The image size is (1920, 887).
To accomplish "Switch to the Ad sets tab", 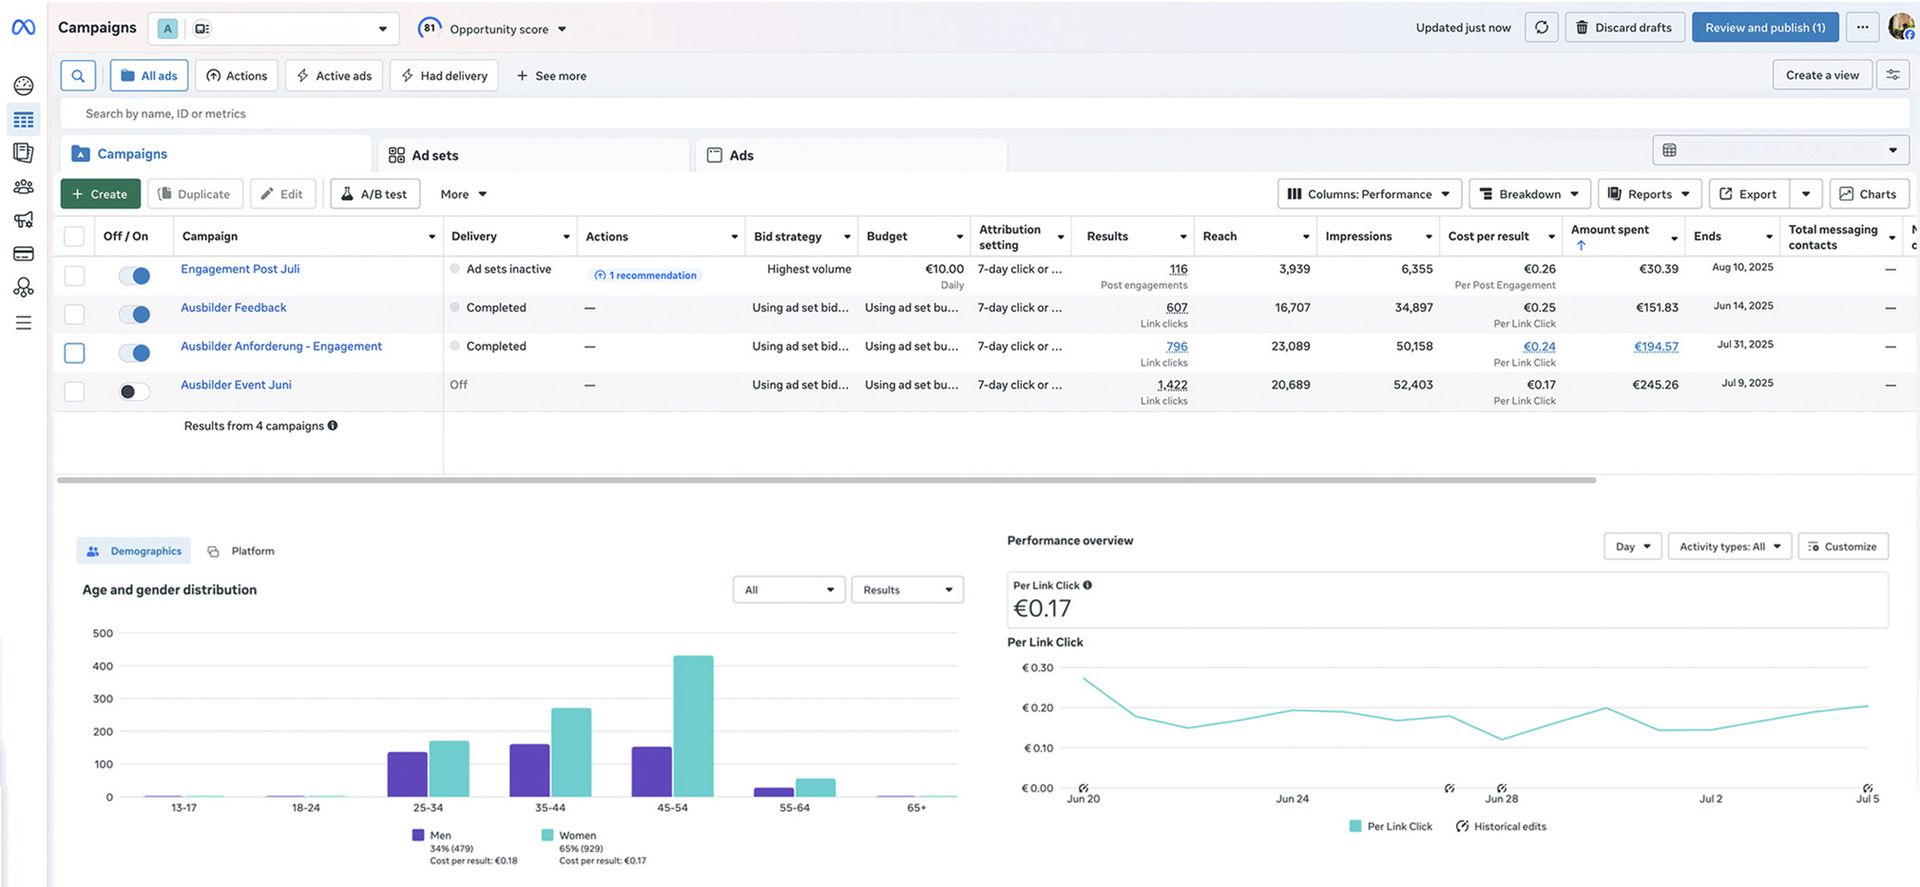I will (435, 156).
